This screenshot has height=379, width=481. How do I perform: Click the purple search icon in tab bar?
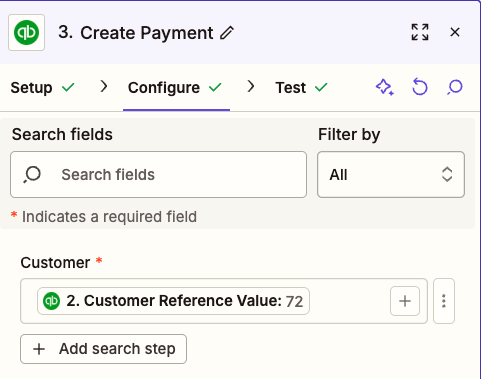tap(455, 87)
